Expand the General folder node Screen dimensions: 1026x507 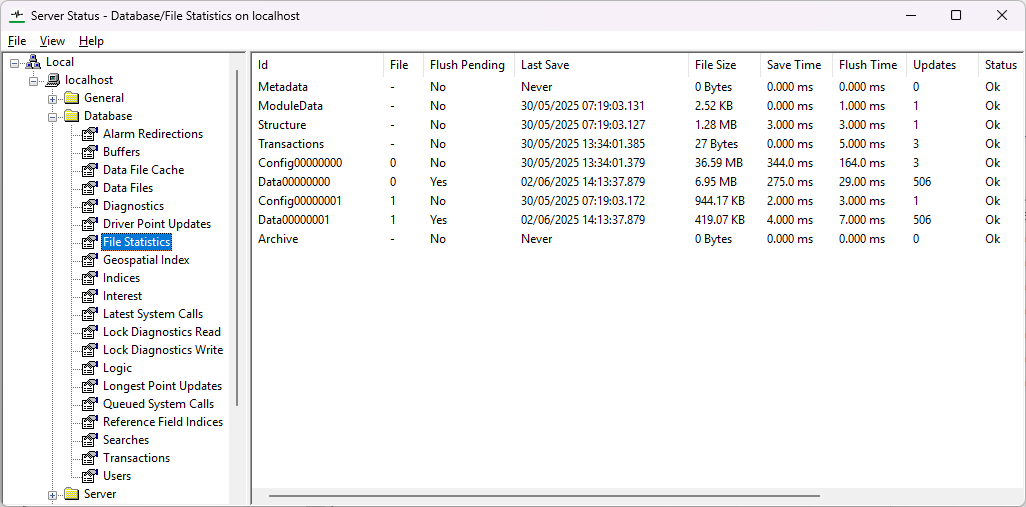pyautogui.click(x=52, y=98)
